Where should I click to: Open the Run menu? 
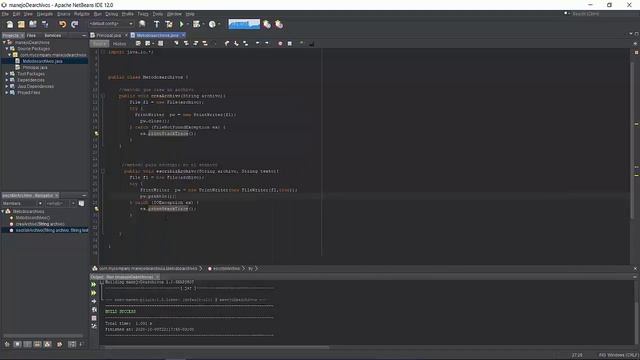tap(98, 14)
